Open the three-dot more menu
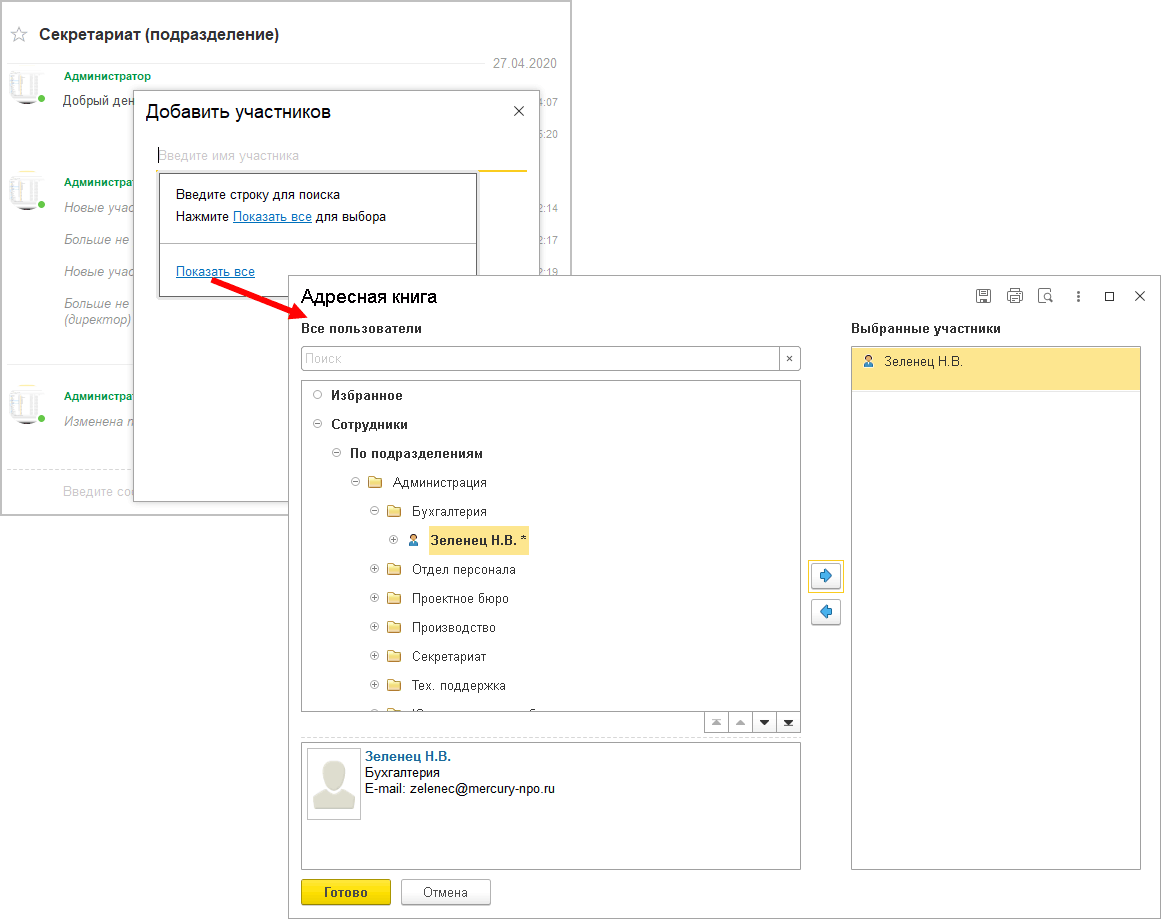1162x920 pixels. [x=1078, y=297]
